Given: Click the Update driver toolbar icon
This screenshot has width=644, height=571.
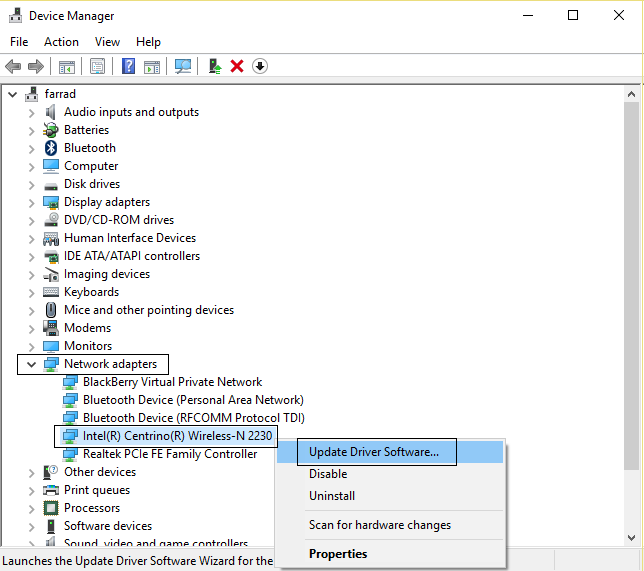Looking at the screenshot, I should point(214,66).
